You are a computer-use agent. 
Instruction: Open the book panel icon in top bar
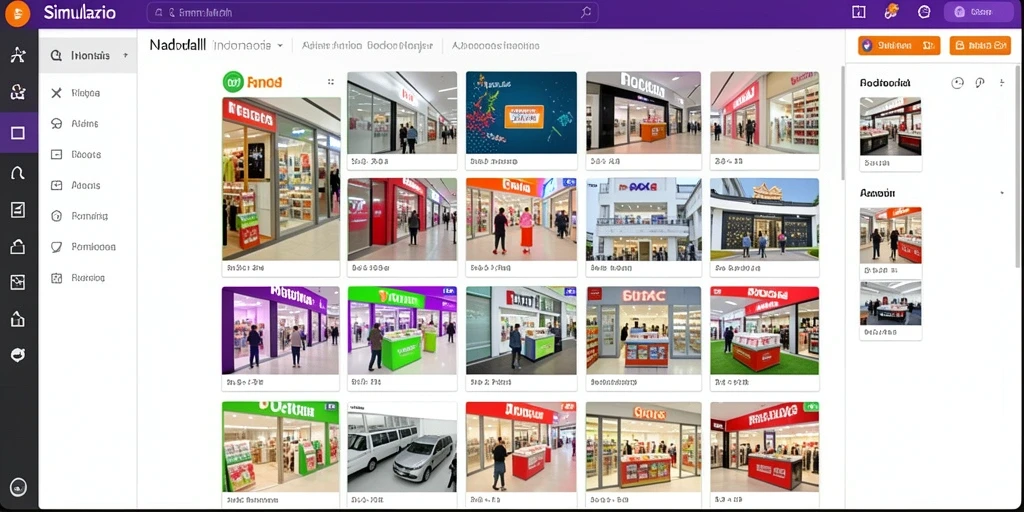point(859,12)
